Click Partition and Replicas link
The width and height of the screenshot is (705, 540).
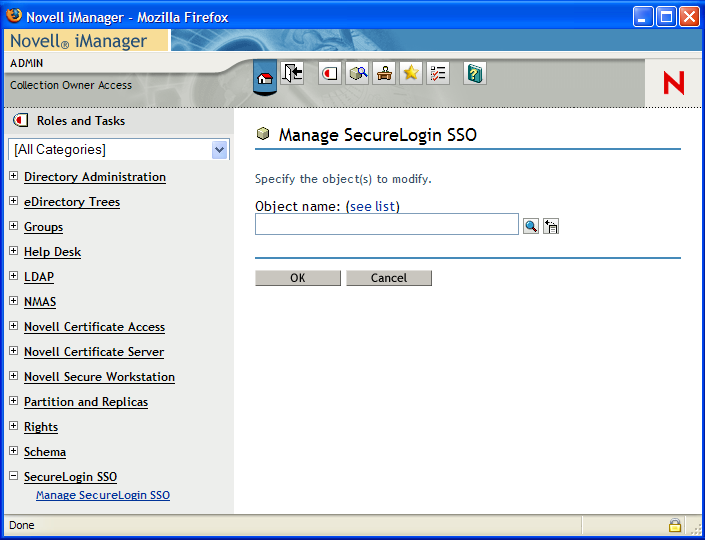(86, 402)
